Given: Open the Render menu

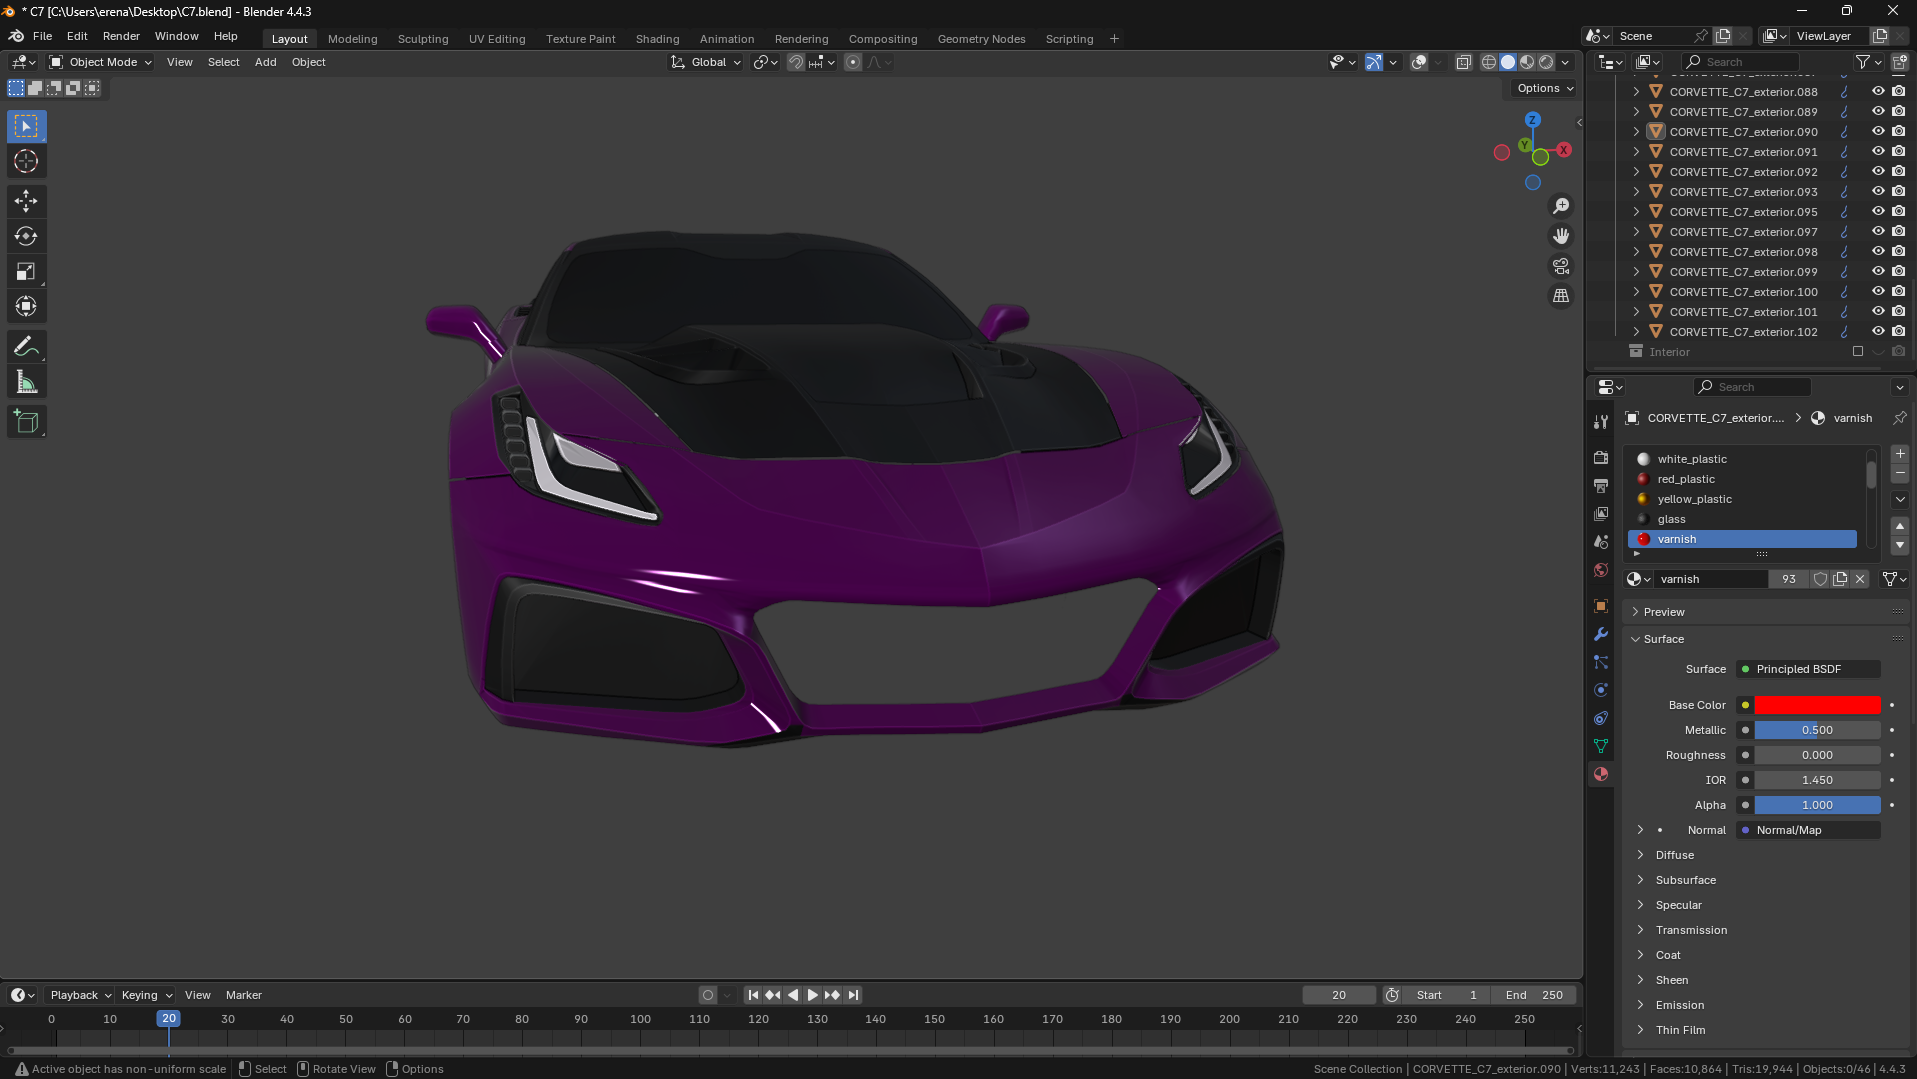Looking at the screenshot, I should coord(121,36).
